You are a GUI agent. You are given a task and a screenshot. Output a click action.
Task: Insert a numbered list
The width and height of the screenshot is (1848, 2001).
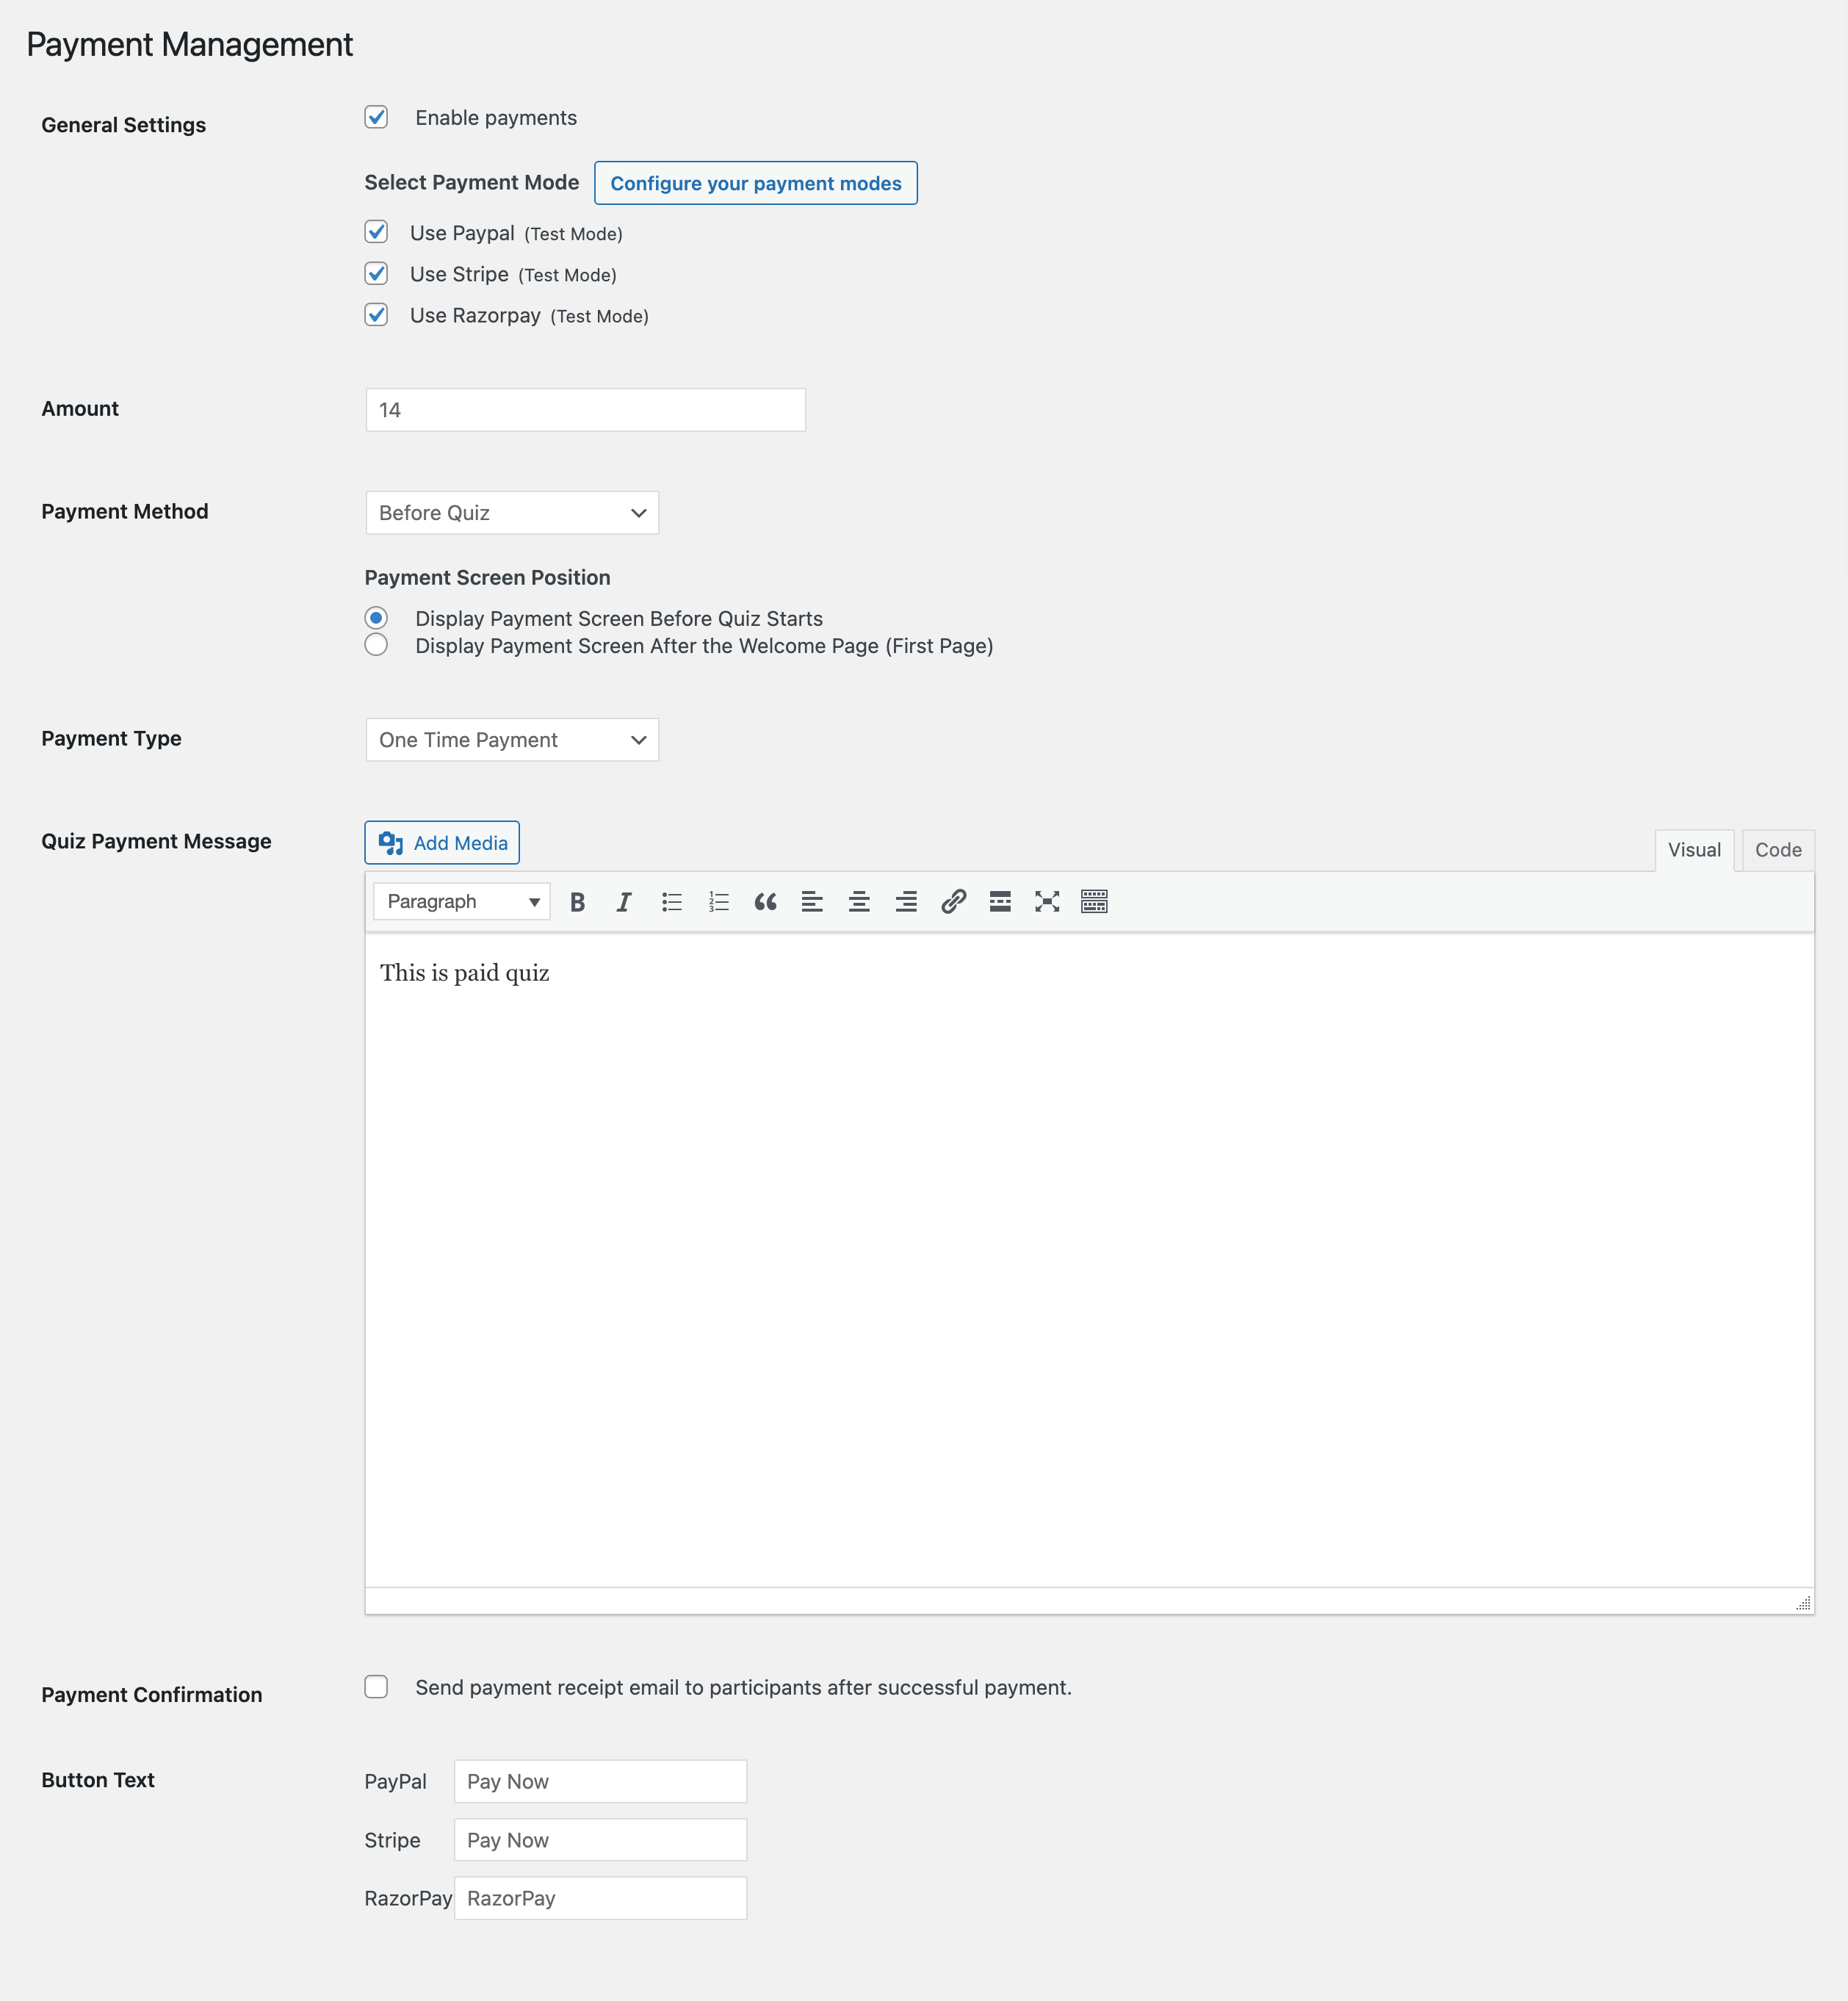pyautogui.click(x=718, y=902)
